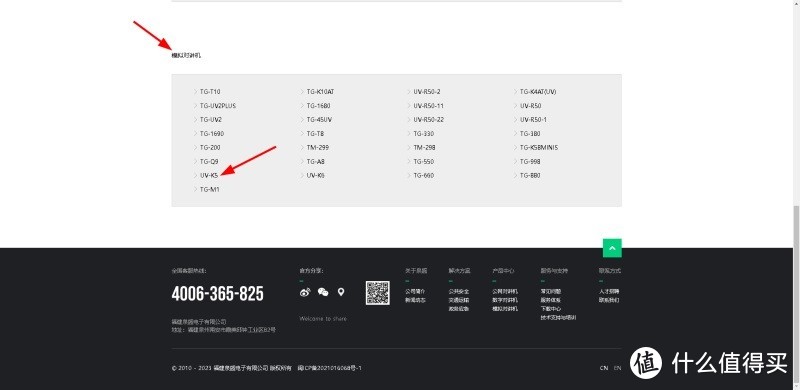Open footer link 模拟对讲机
Screen dimensions: 800x390
(505, 309)
